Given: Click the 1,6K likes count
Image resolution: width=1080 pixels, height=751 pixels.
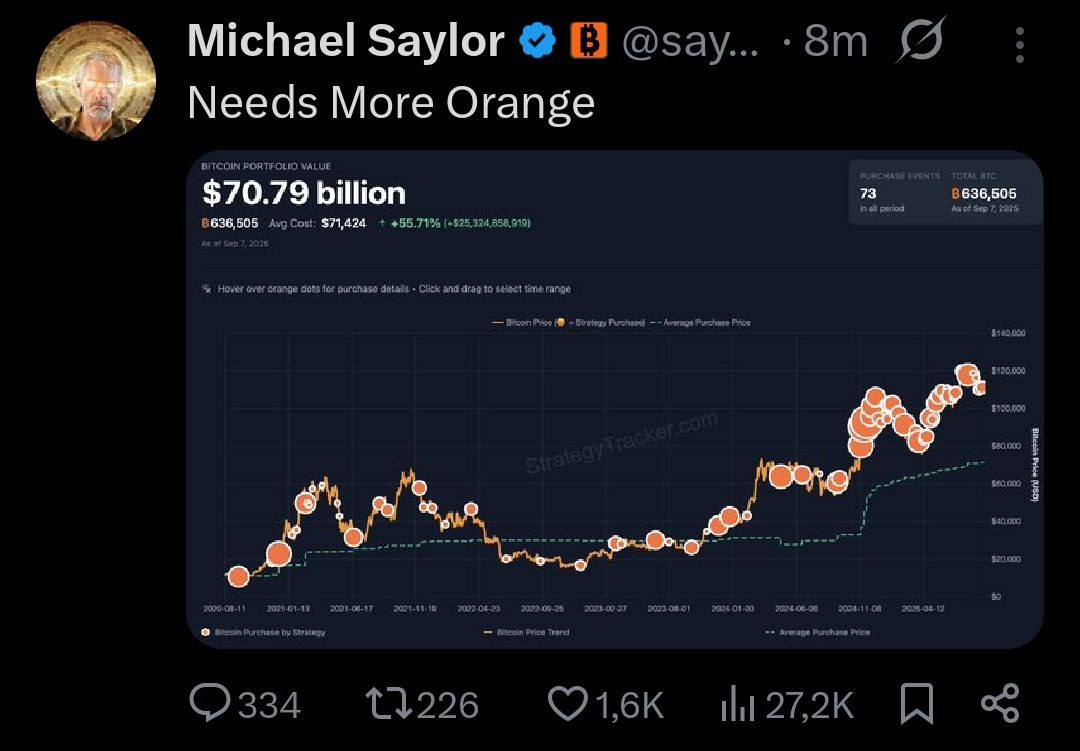Looking at the screenshot, I should 630,706.
